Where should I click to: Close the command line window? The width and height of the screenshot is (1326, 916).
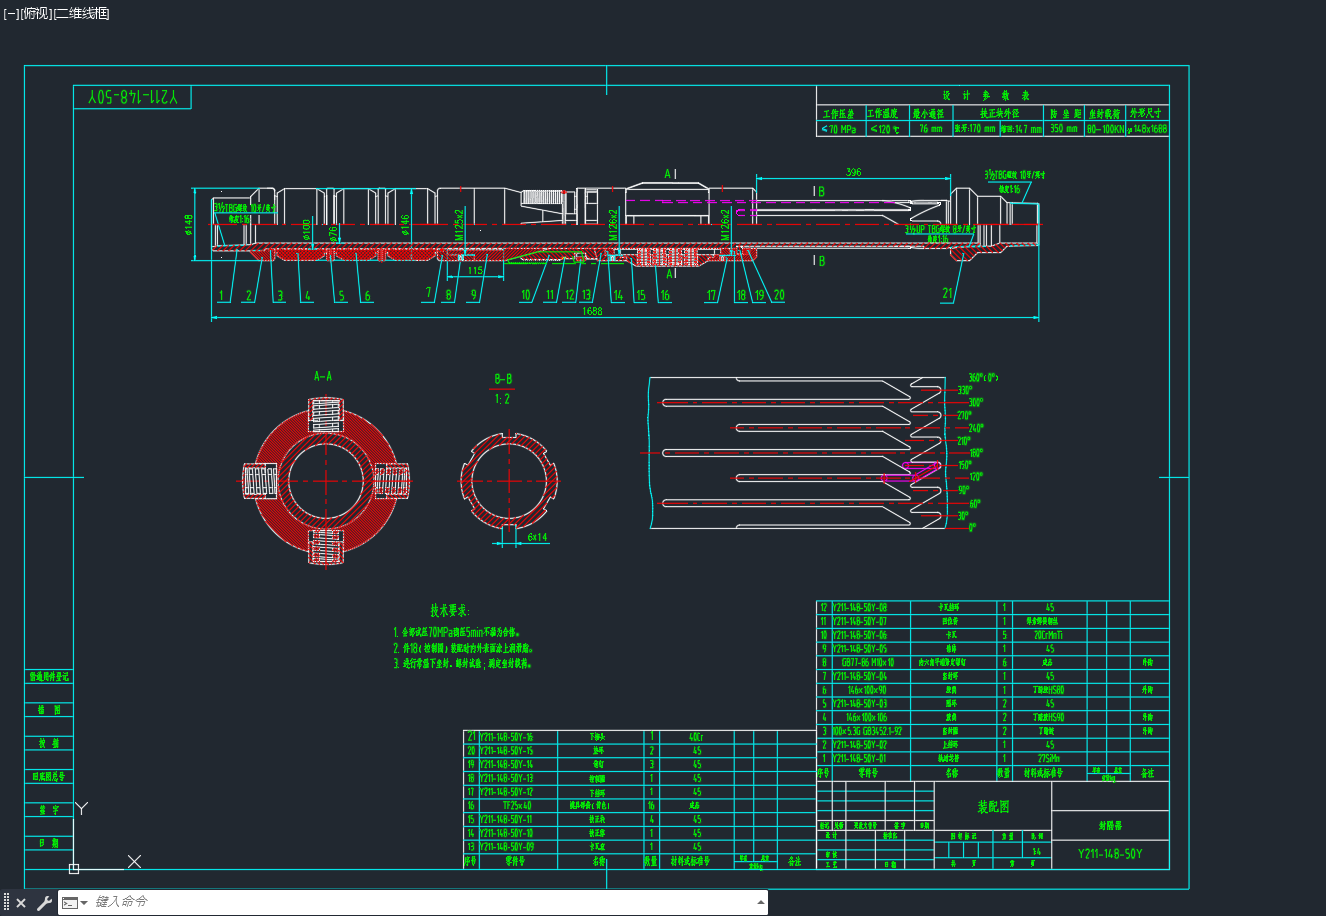[x=21, y=903]
